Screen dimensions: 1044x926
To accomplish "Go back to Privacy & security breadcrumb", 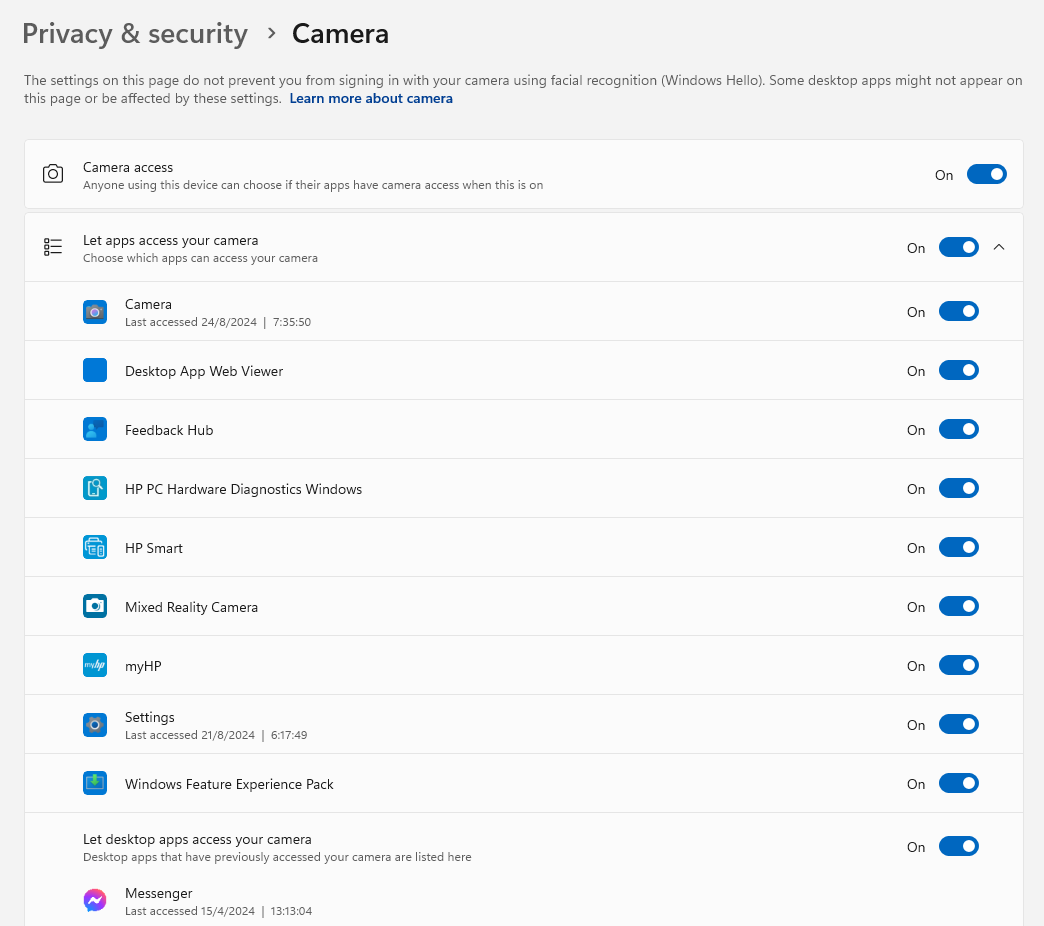I will point(134,34).
